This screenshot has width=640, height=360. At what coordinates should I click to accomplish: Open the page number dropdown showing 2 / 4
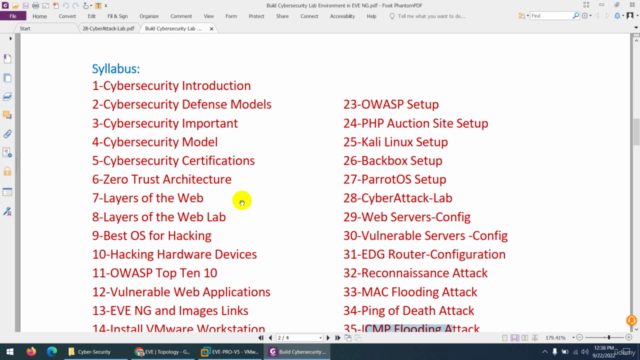320,338
